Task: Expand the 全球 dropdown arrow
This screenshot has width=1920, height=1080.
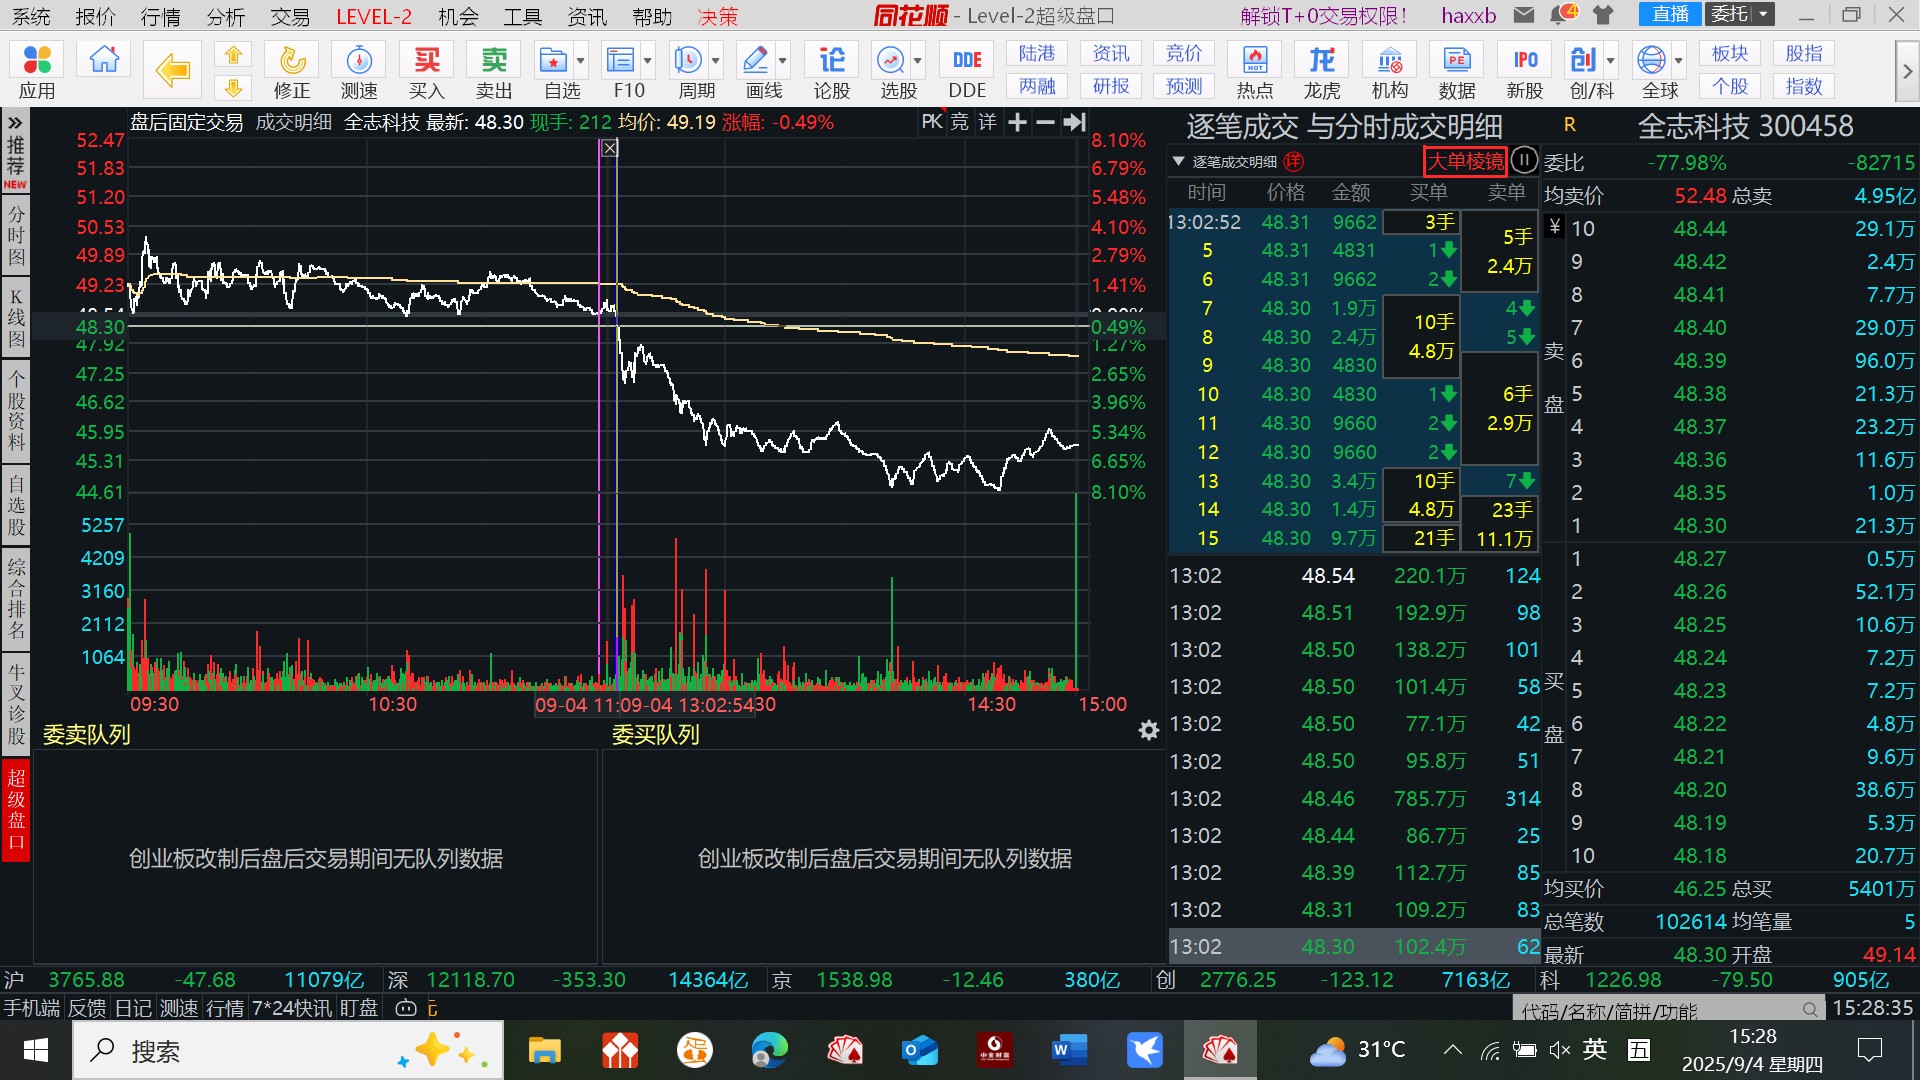Action: pyautogui.click(x=1678, y=61)
